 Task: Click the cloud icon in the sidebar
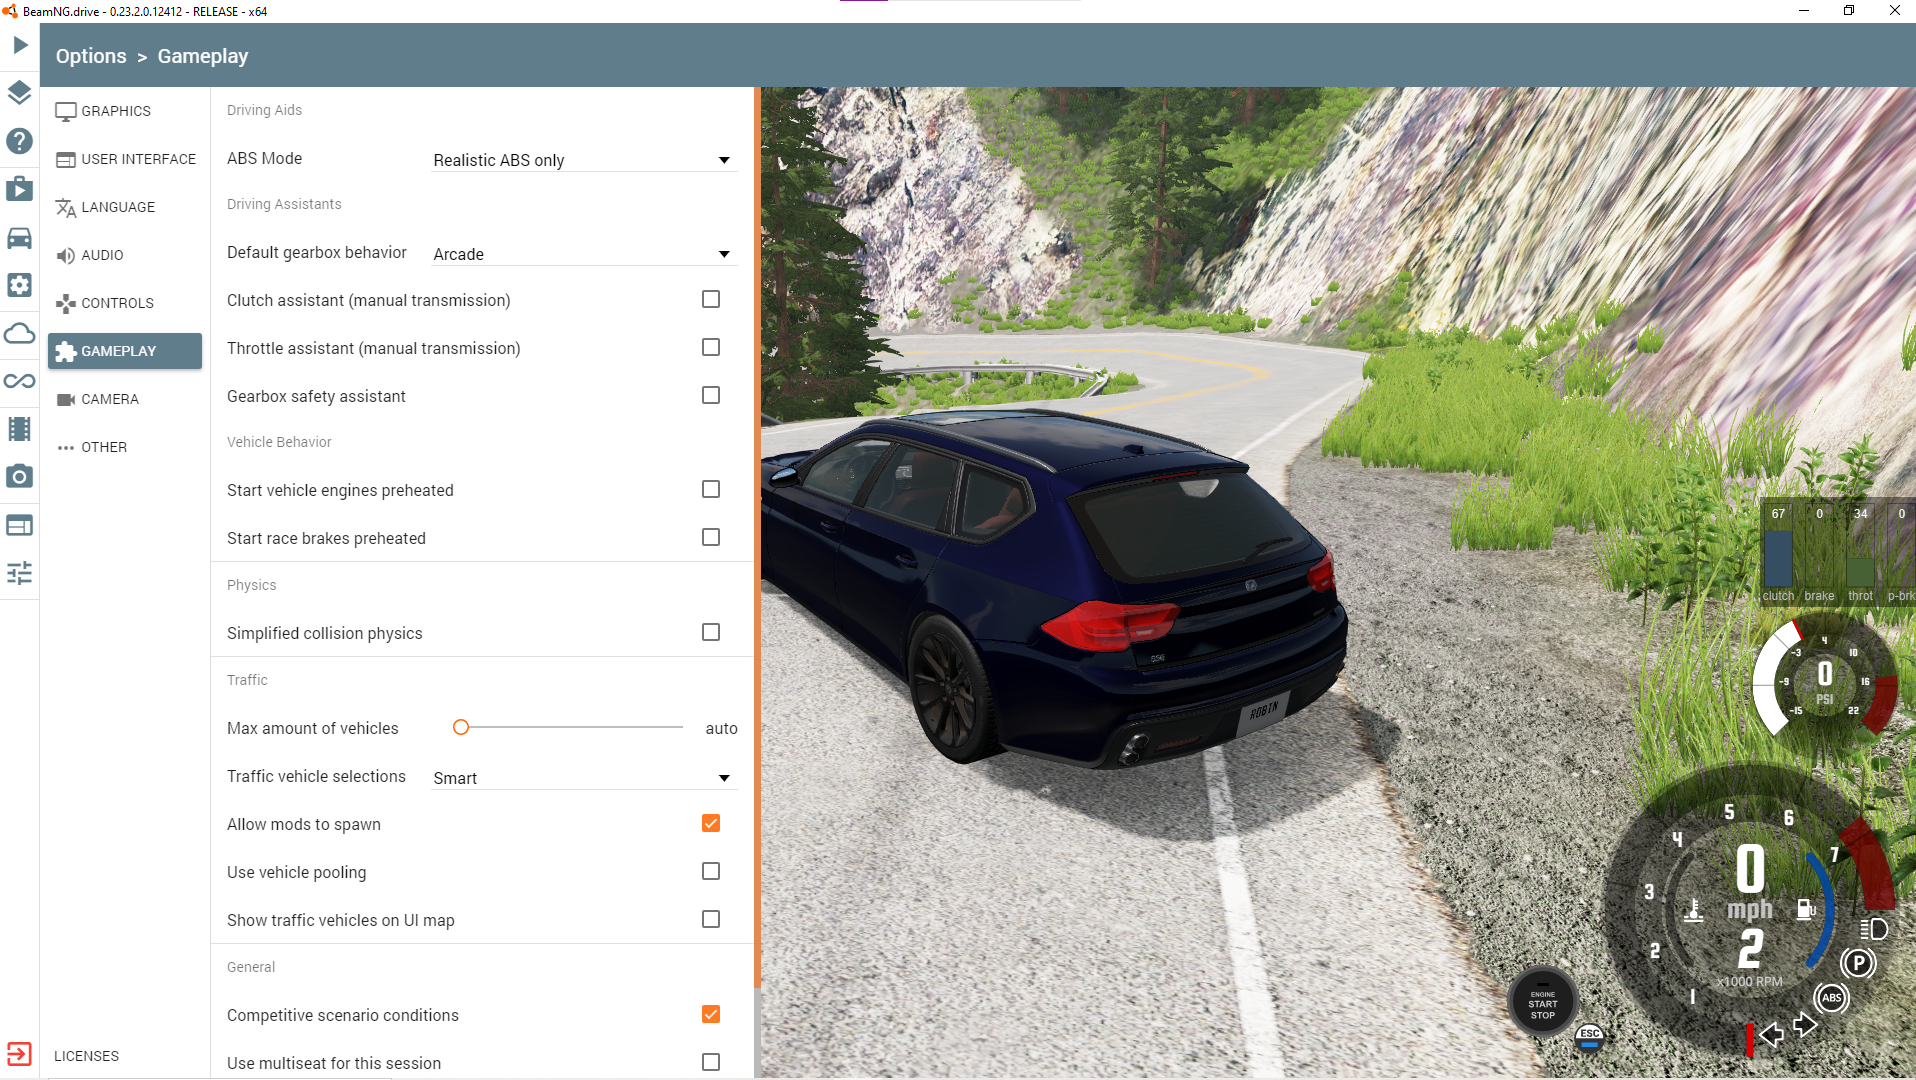(20, 333)
